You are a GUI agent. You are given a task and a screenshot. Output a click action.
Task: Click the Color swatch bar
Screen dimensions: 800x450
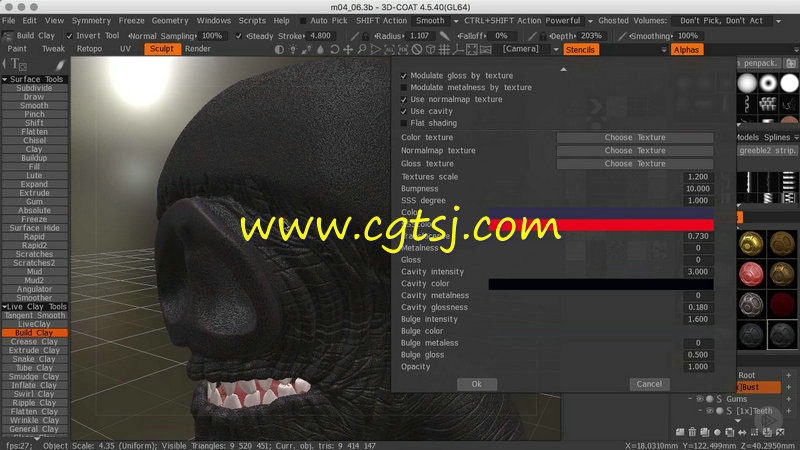click(601, 212)
